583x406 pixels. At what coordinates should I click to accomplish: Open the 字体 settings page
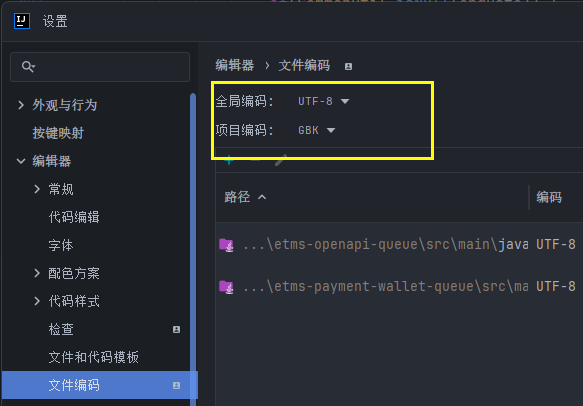point(61,245)
